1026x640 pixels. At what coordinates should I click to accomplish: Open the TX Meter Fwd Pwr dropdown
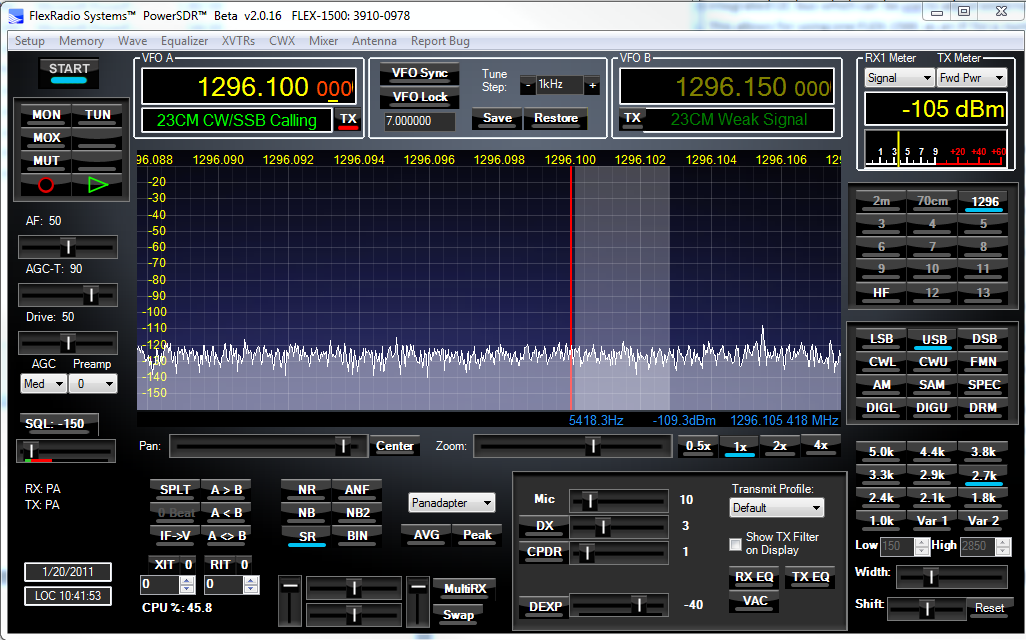(x=971, y=78)
